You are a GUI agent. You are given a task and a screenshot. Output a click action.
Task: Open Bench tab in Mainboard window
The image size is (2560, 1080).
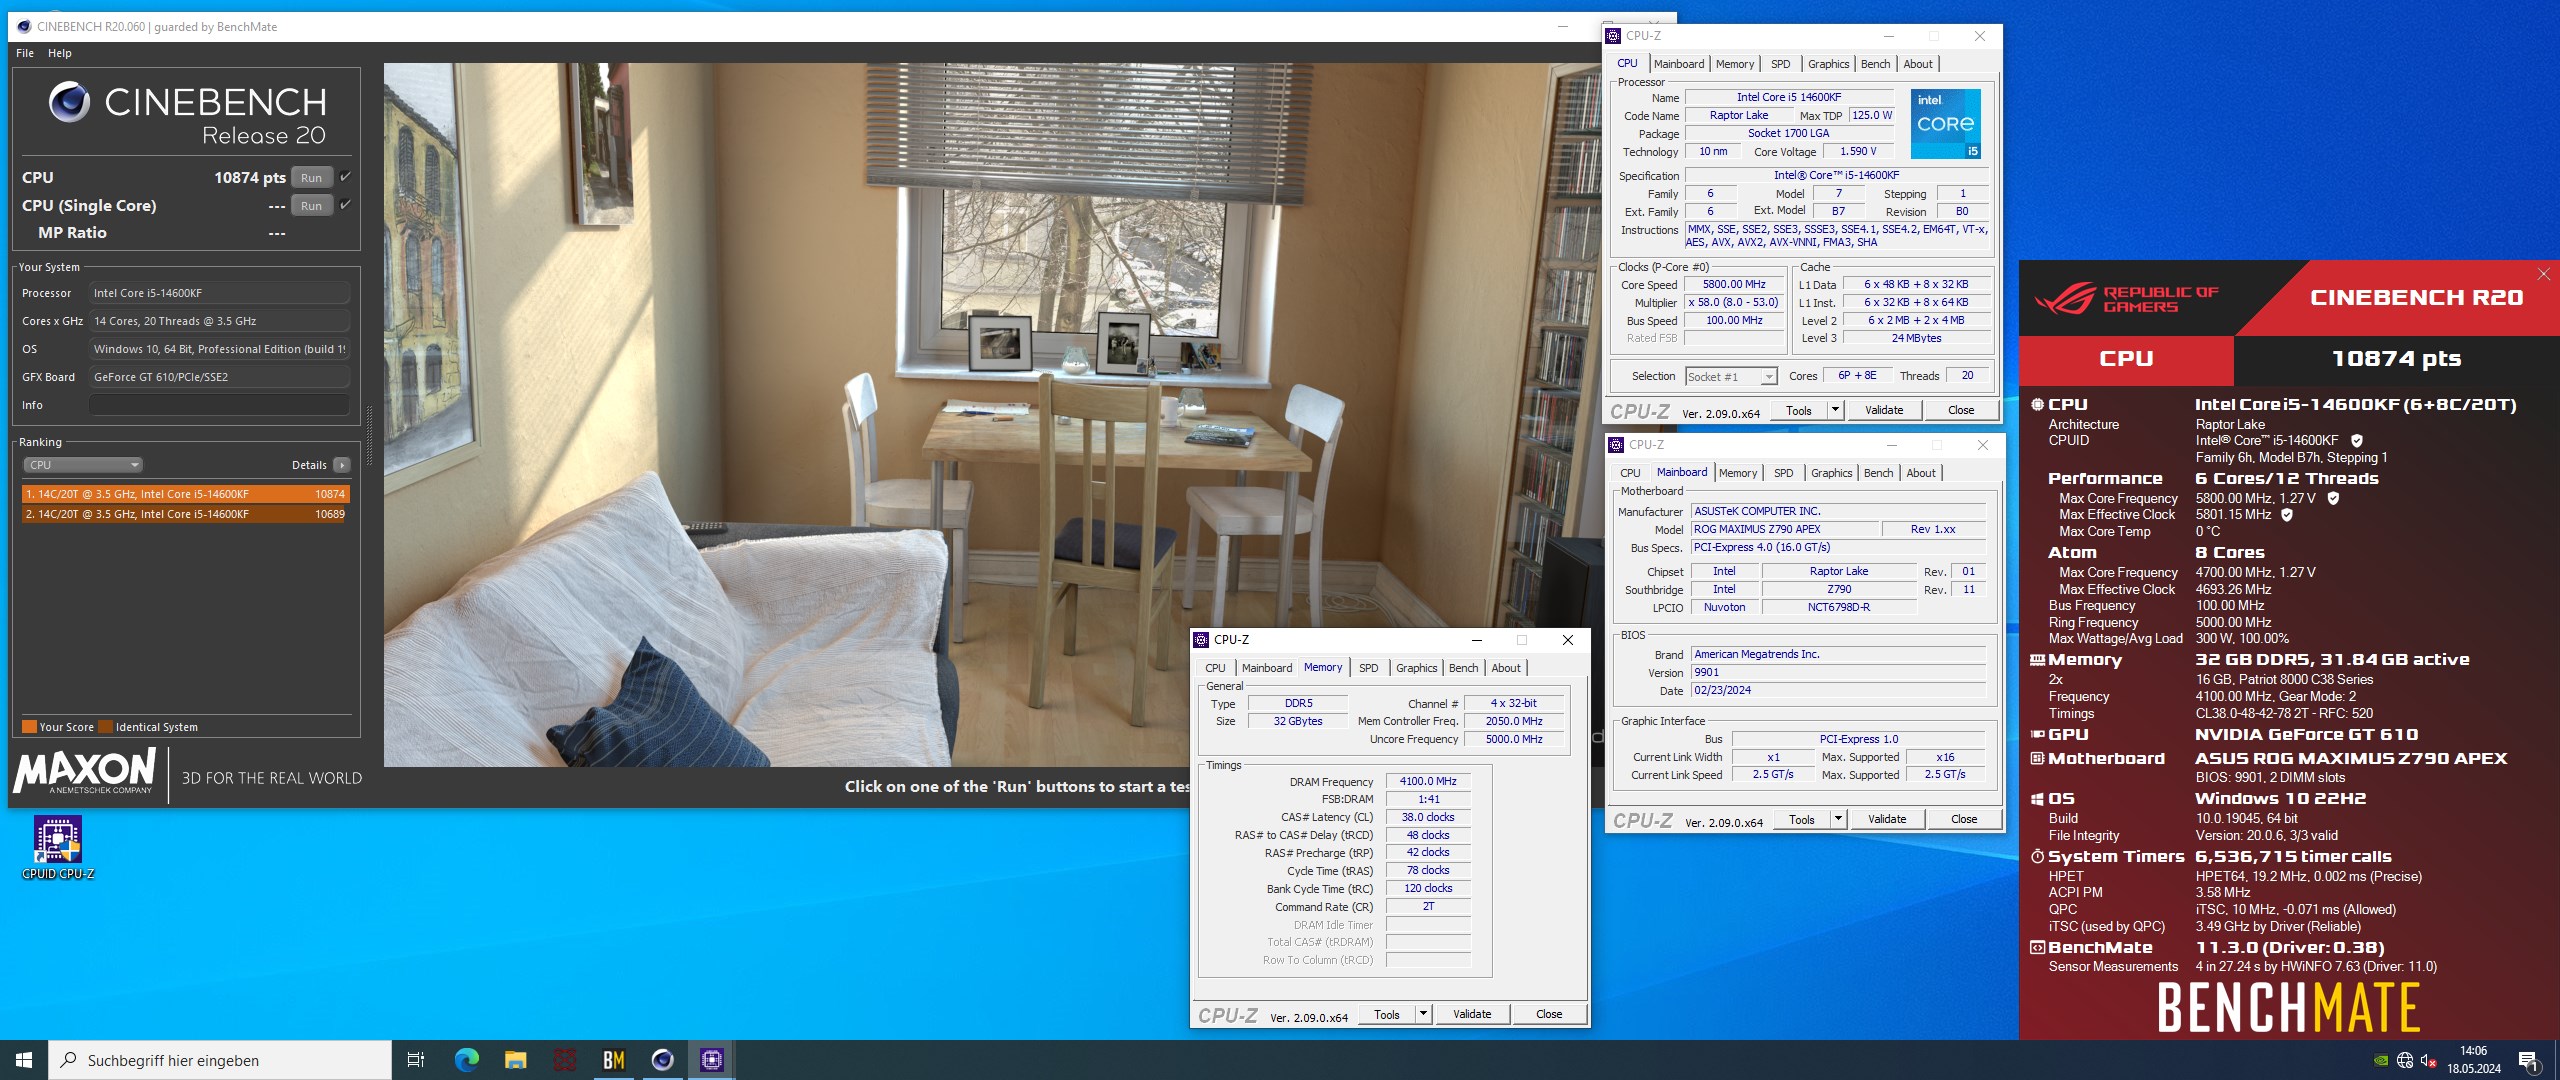point(1878,473)
